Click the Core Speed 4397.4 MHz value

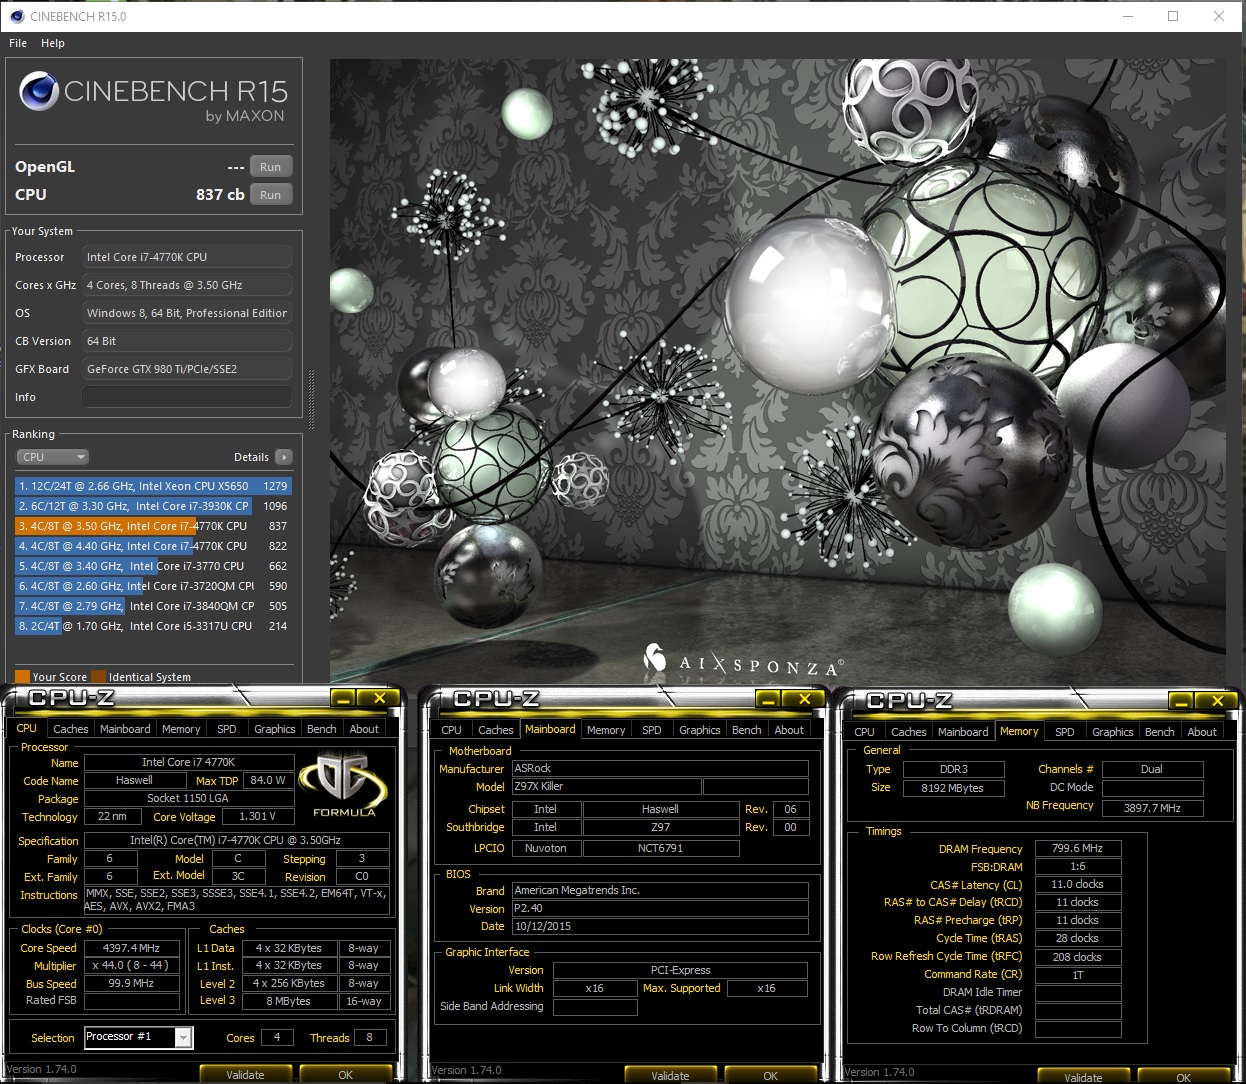131,948
